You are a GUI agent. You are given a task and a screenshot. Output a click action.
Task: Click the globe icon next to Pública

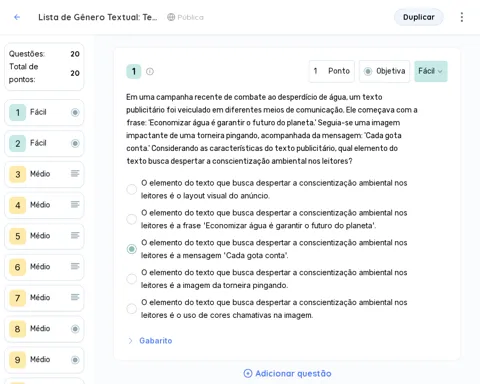pos(171,17)
